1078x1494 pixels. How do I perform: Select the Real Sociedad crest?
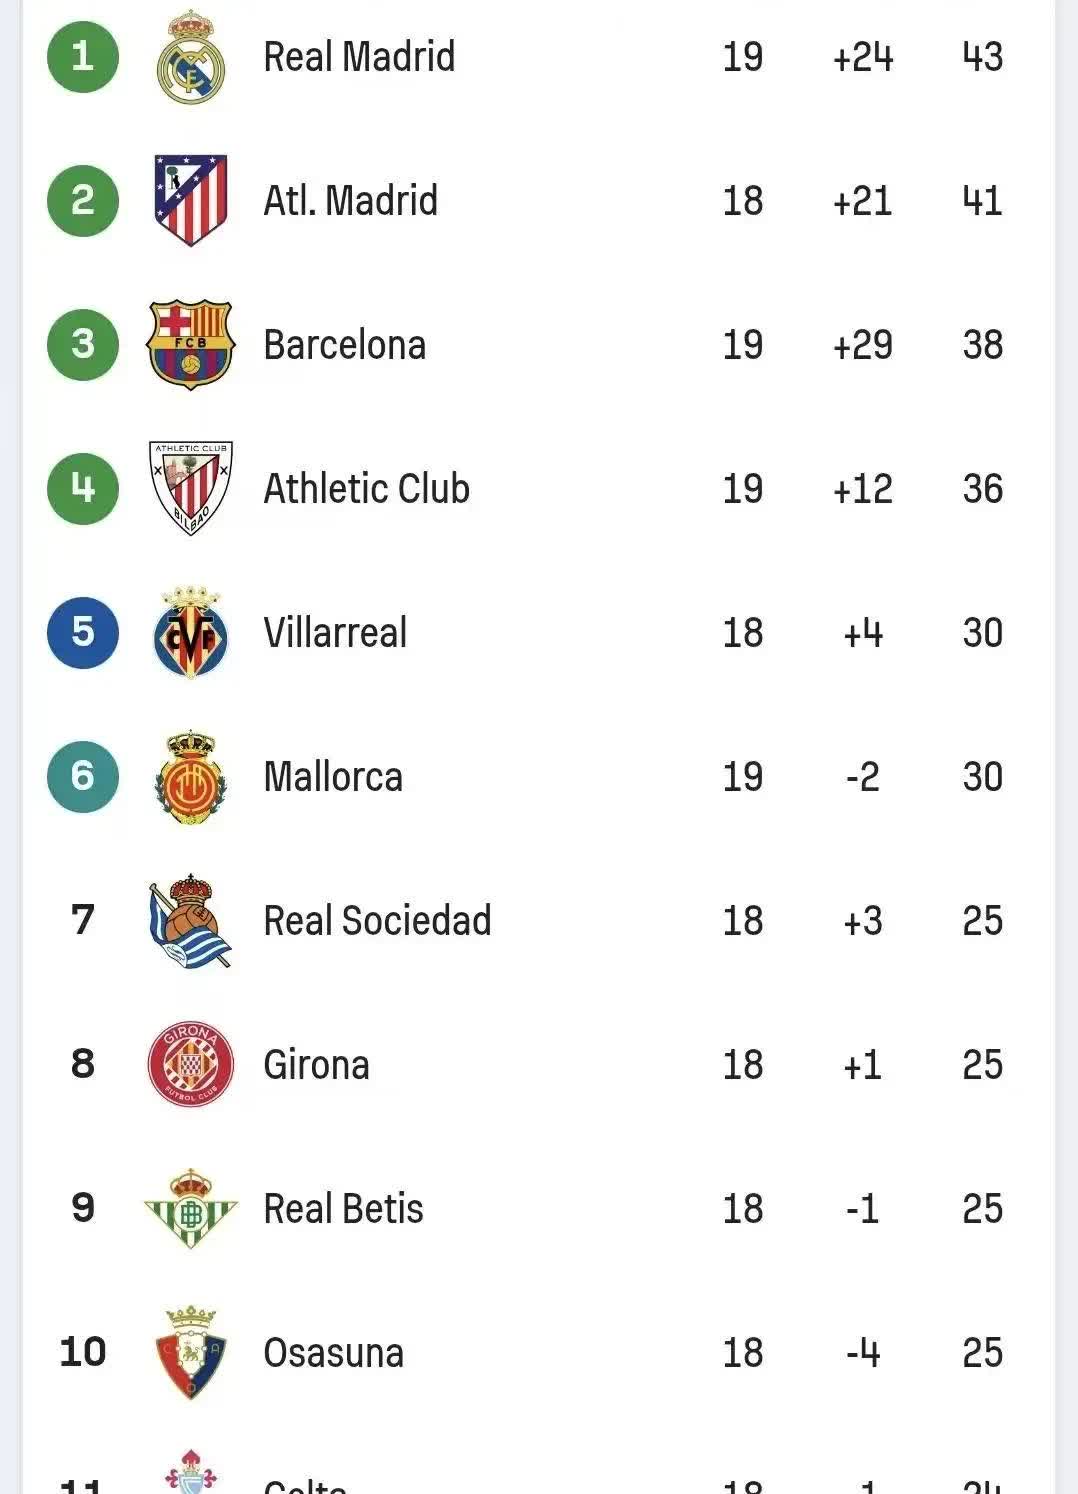190,921
